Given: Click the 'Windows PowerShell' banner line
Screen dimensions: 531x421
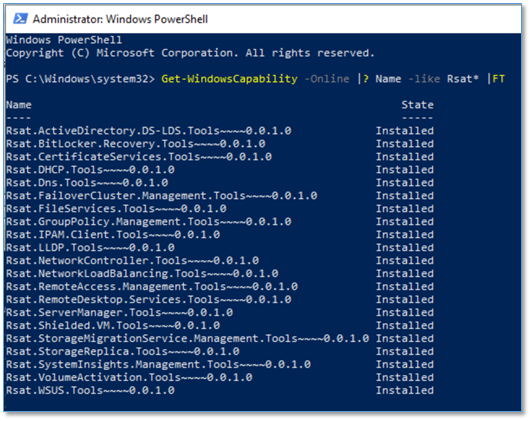Looking at the screenshot, I should tap(64, 40).
